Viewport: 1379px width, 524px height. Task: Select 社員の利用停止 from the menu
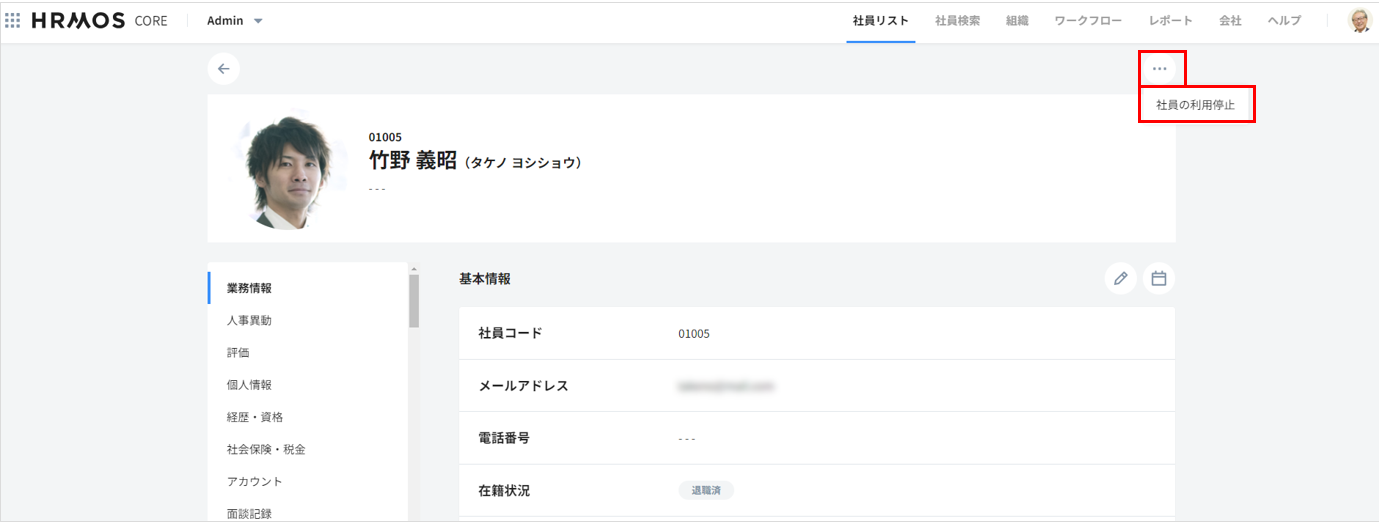1195,105
